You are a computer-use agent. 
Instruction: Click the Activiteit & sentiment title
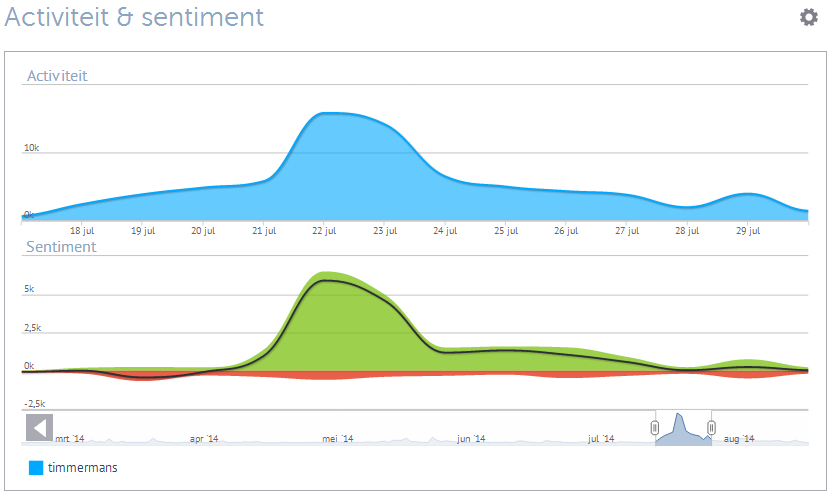click(x=134, y=17)
